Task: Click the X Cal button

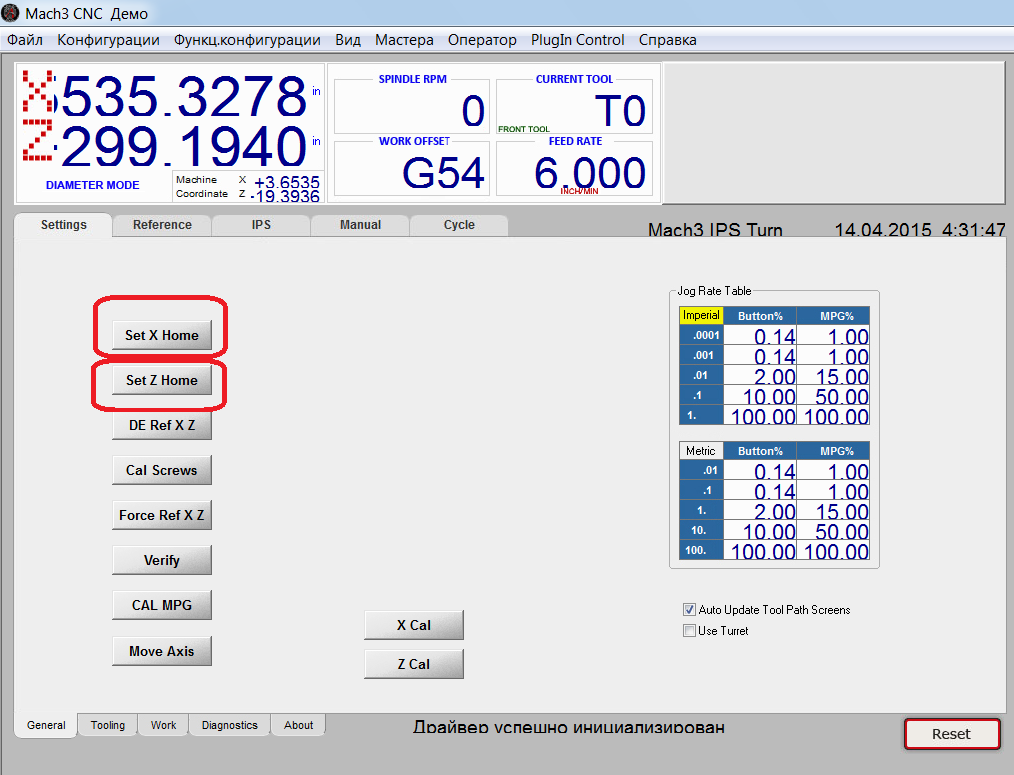Action: coord(414,626)
